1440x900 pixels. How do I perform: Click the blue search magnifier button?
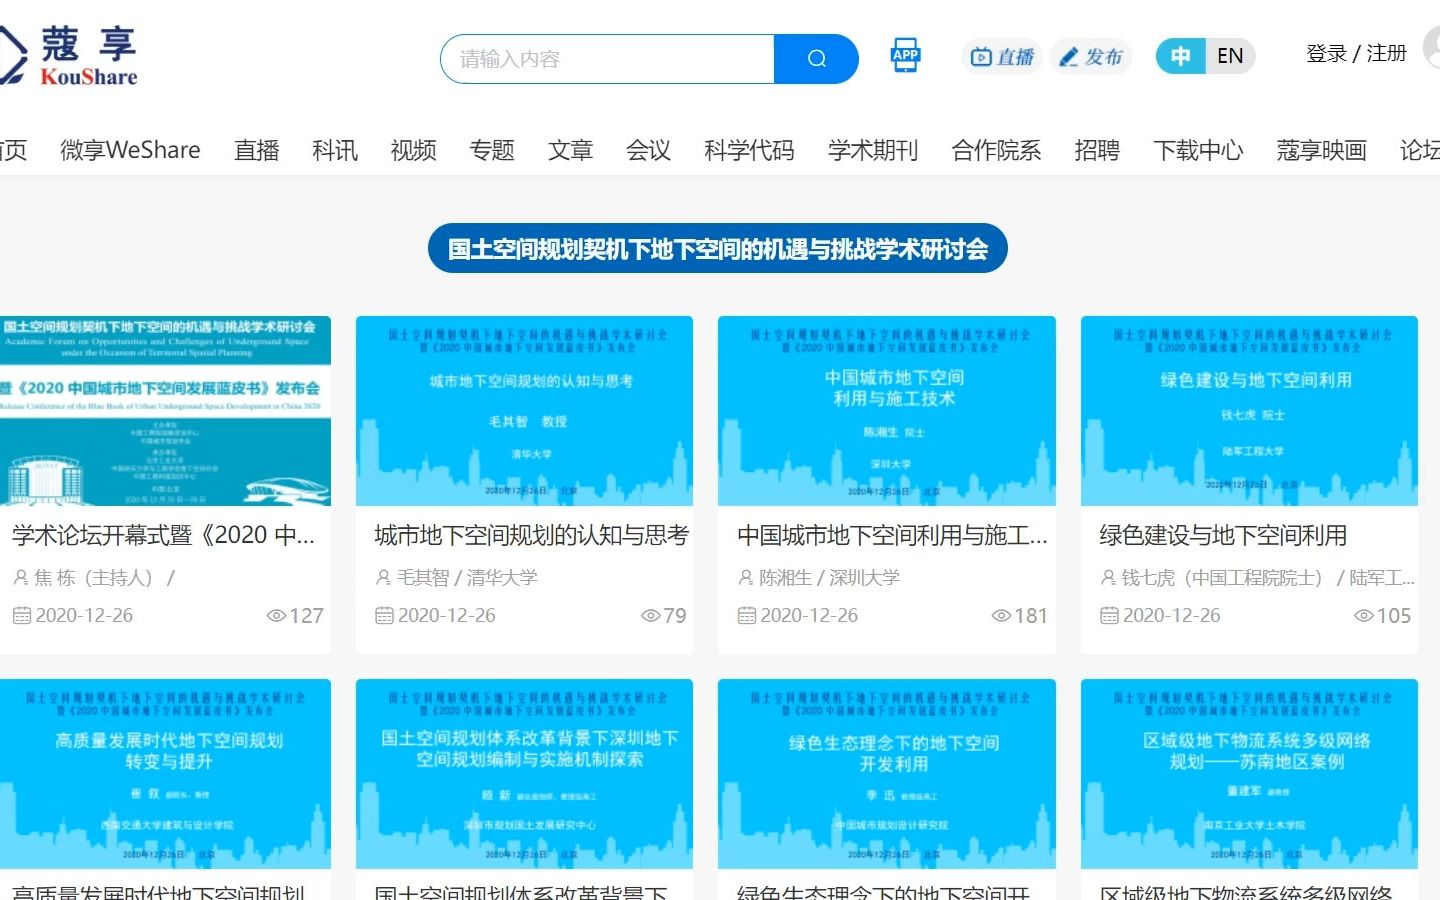(816, 59)
